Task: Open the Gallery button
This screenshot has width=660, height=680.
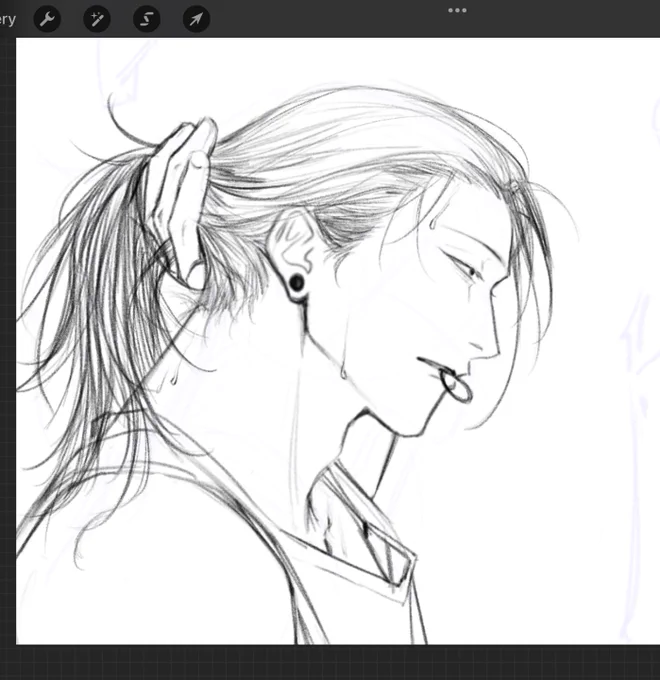Action: click(7, 20)
